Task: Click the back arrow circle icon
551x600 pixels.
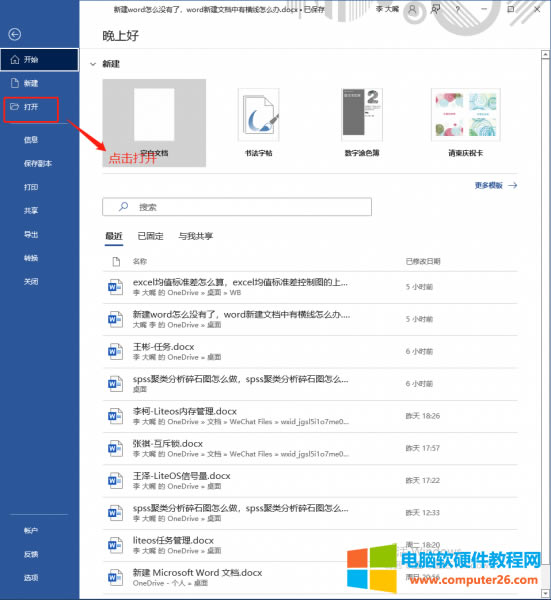Action: coord(15,34)
